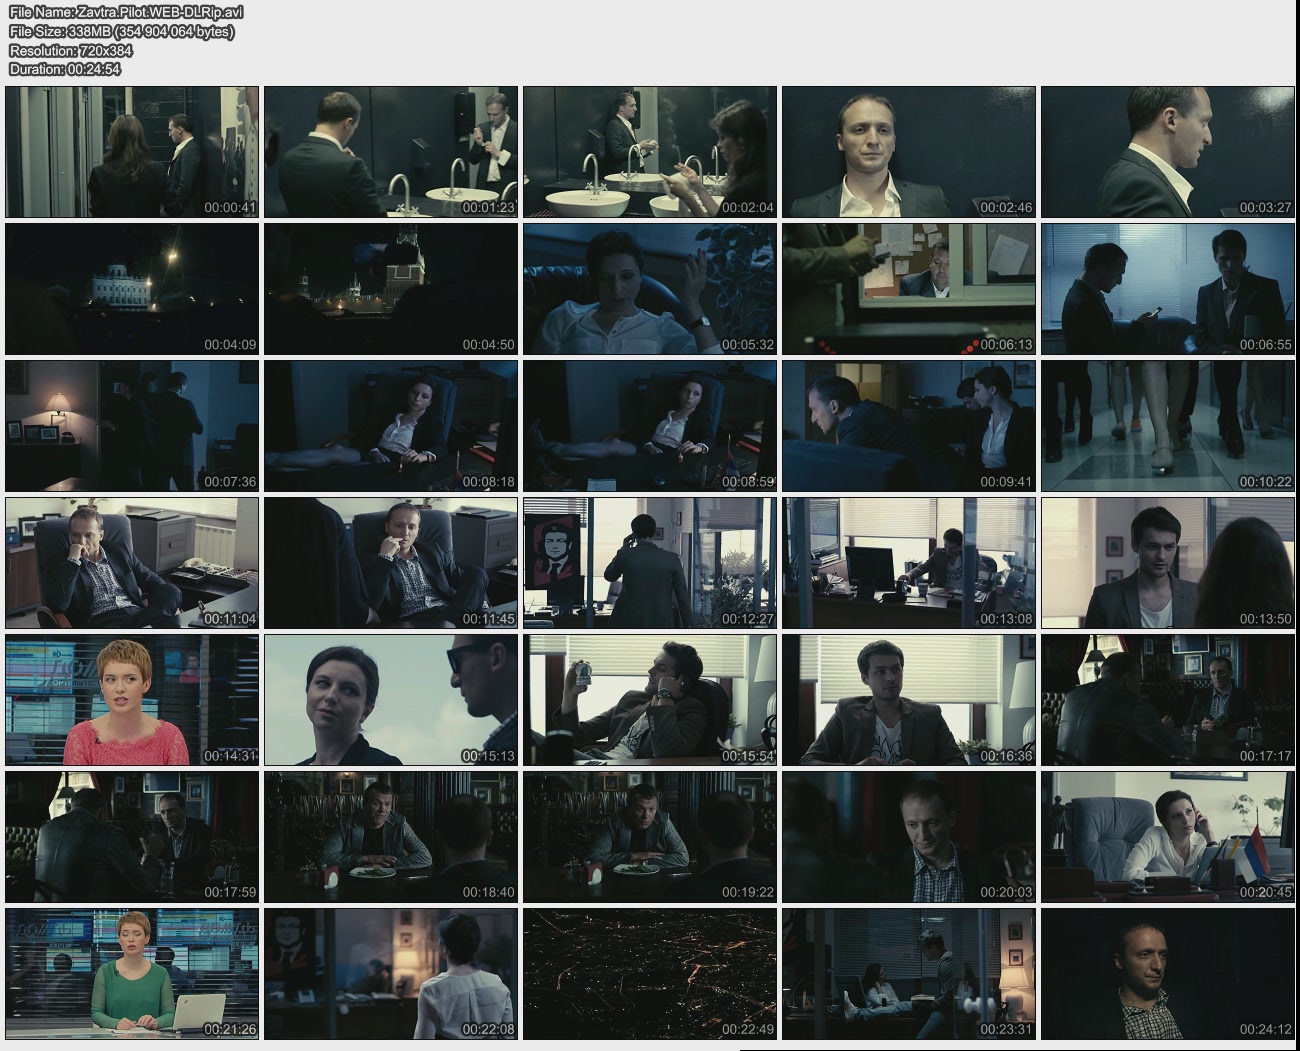Image resolution: width=1300 pixels, height=1051 pixels.
Task: Click the news anchor in pink at 00:14:31
Action: [x=132, y=700]
